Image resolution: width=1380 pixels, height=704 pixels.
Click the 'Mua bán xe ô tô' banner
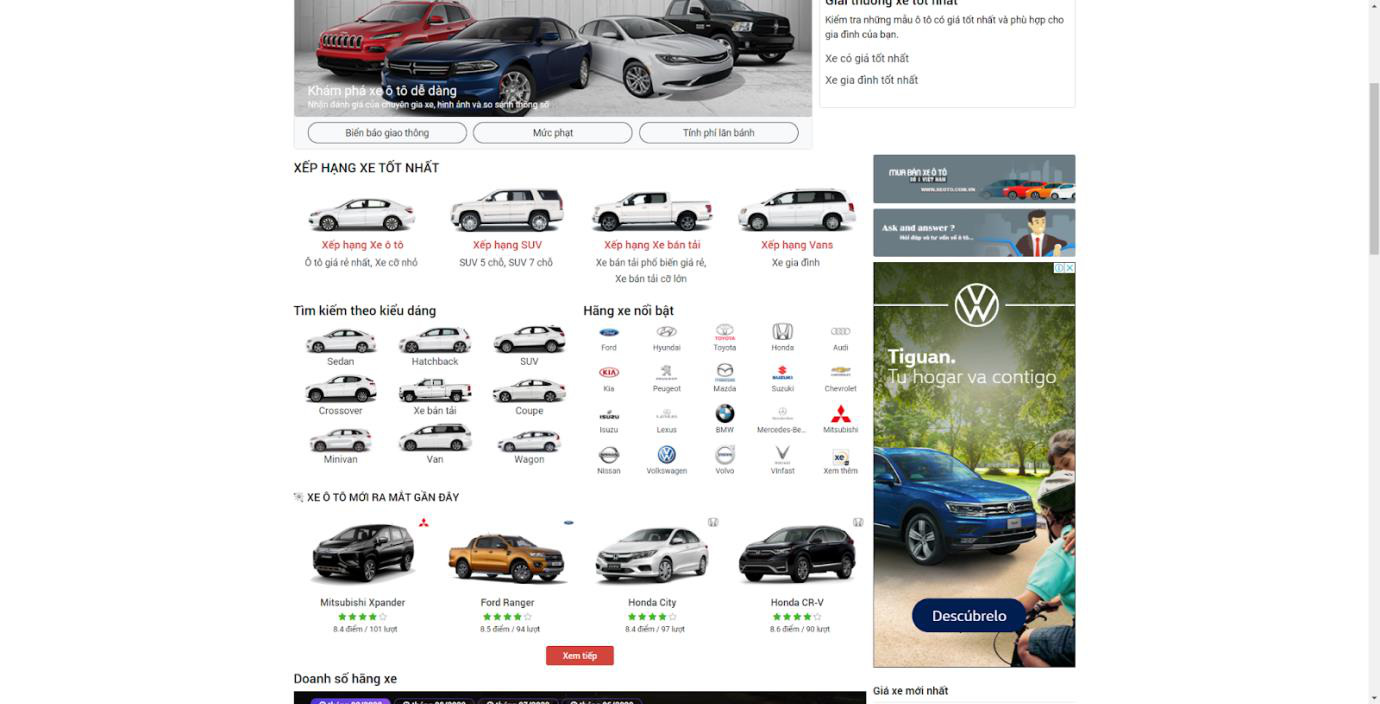pos(974,178)
